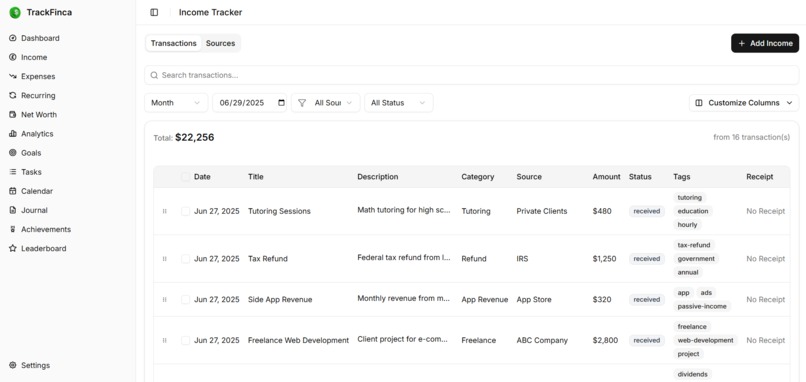Click drag handle for Tax Refund row
The image size is (806, 382).
point(164,259)
